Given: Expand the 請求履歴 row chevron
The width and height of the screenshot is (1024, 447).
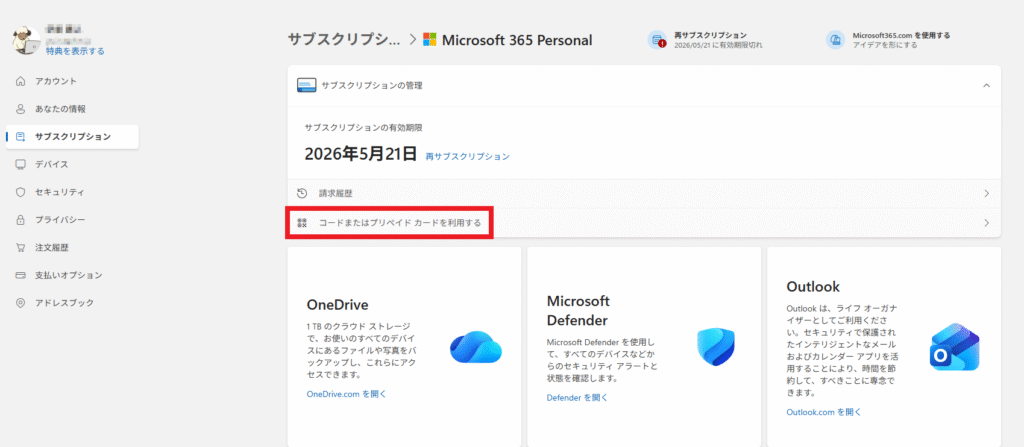Looking at the screenshot, I should click(986, 193).
